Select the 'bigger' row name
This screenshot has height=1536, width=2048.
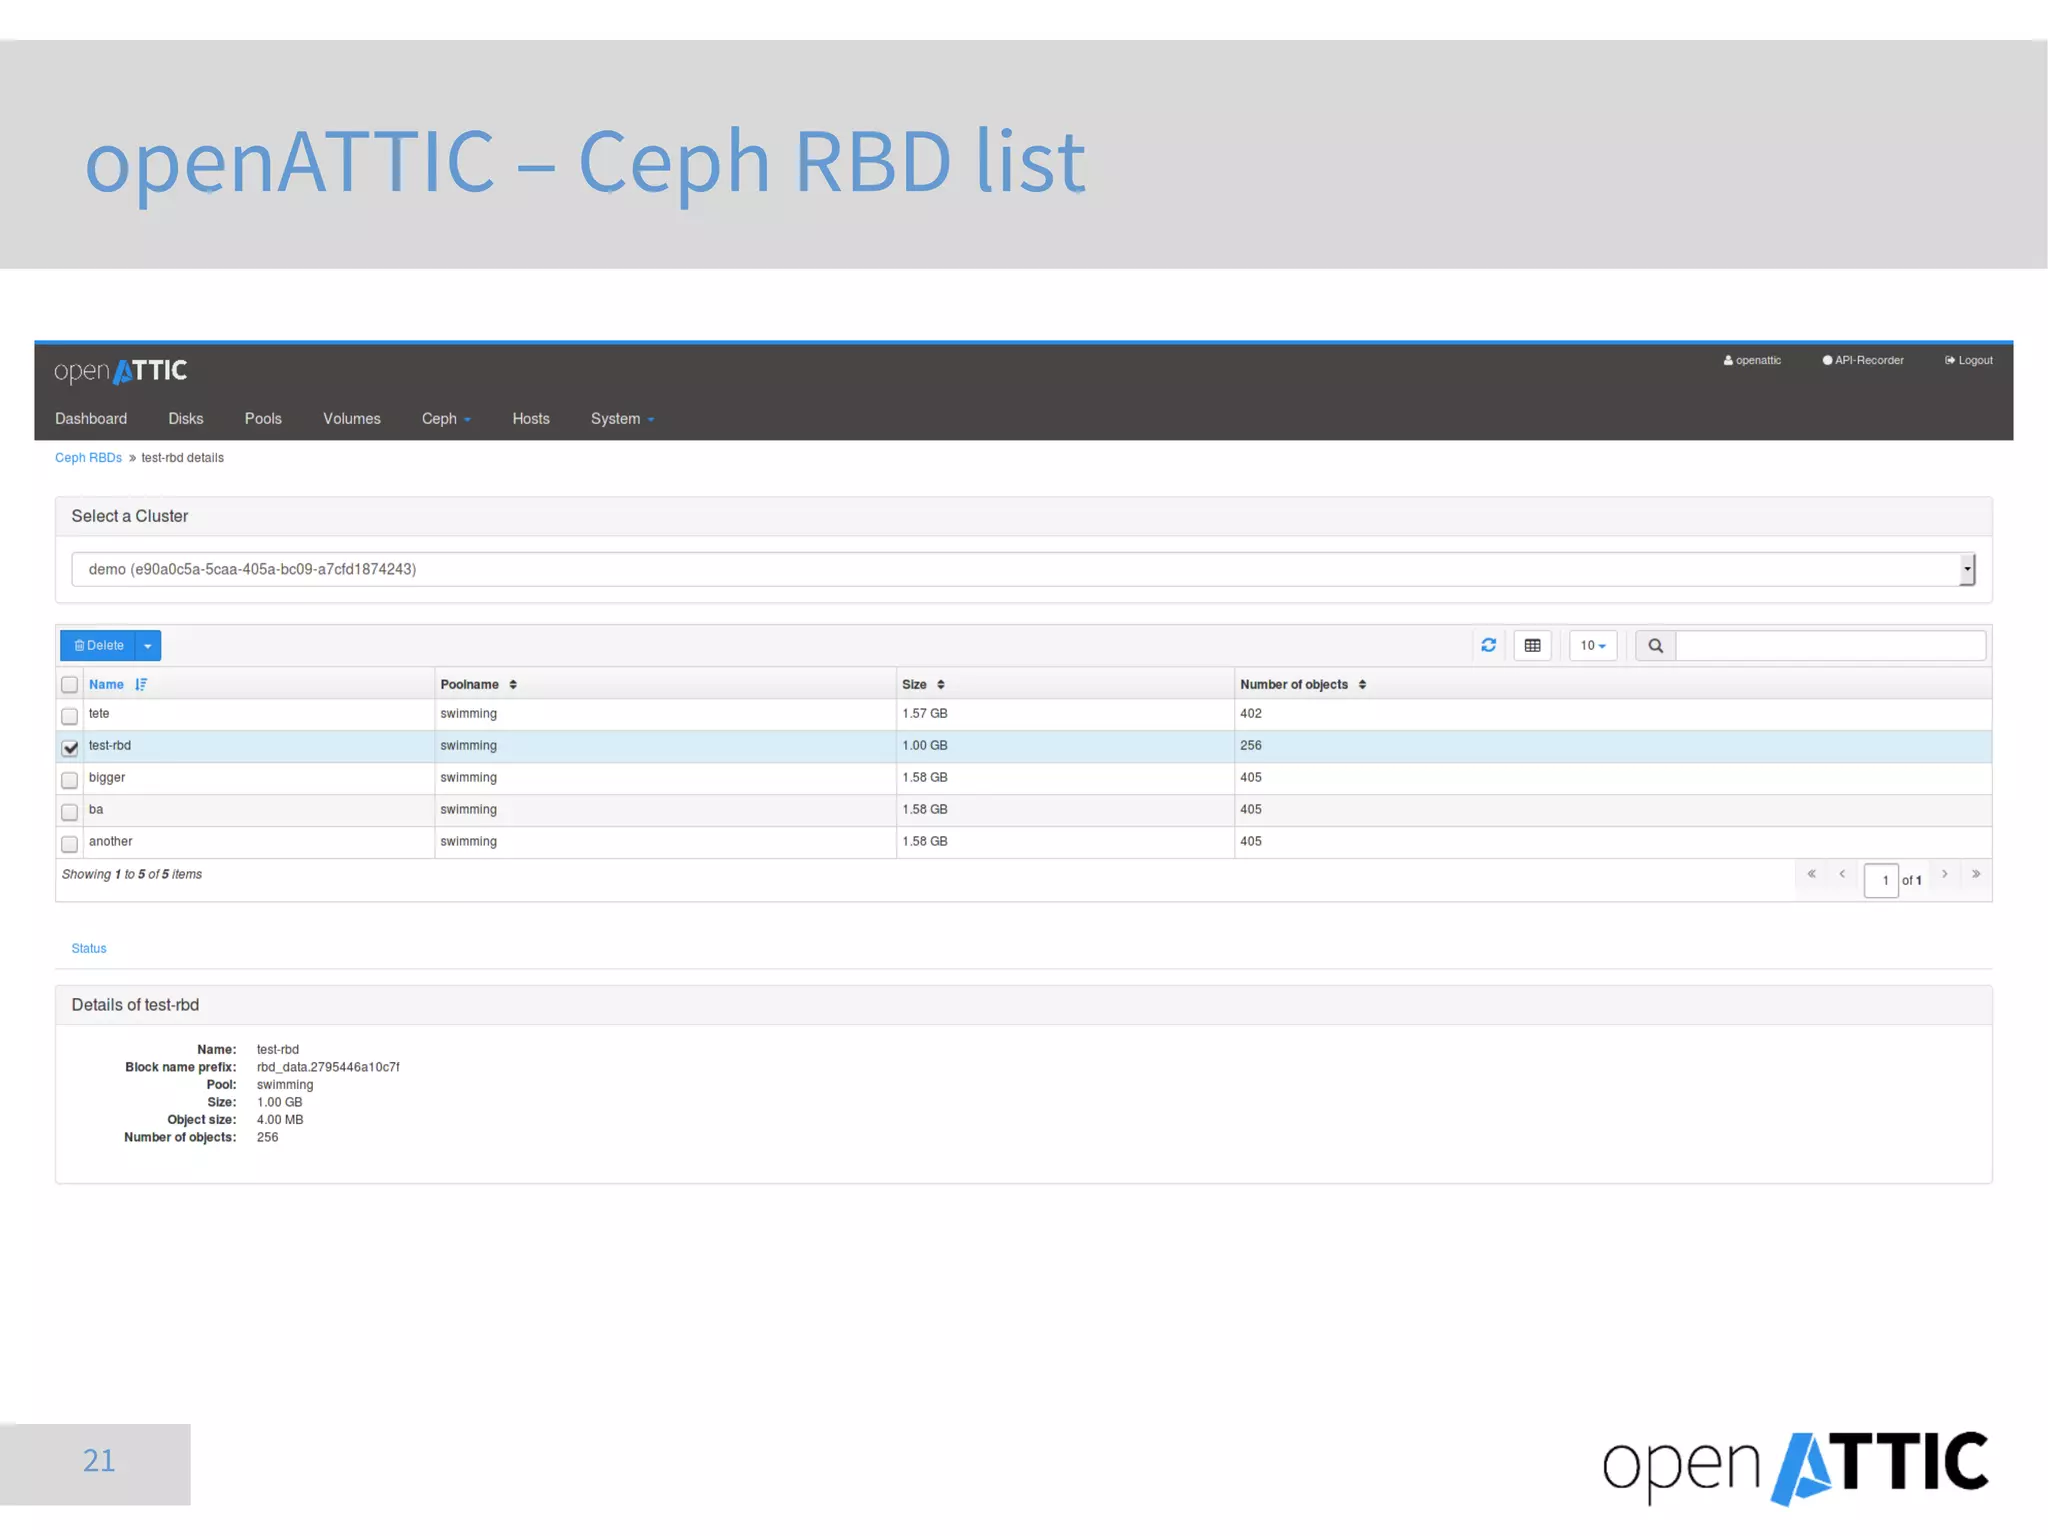107,777
